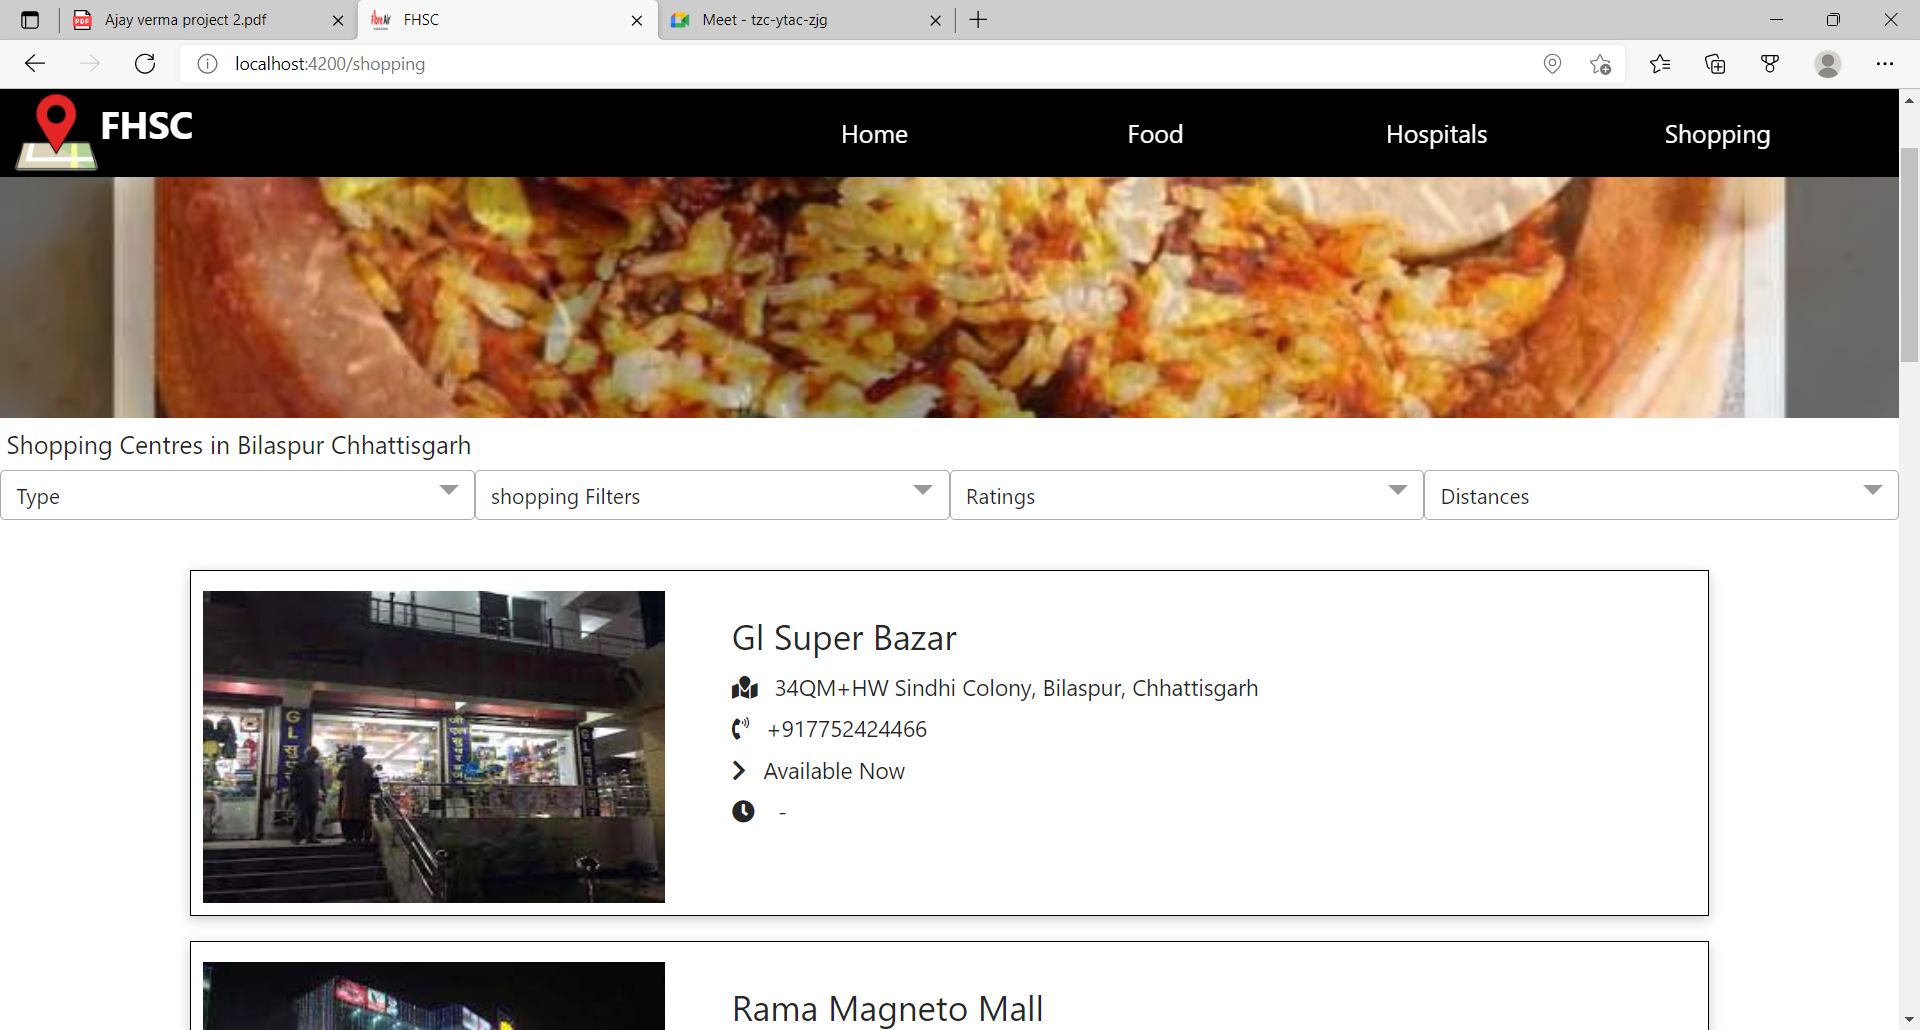Image resolution: width=1920 pixels, height=1030 pixels.
Task: Expand the Distances dropdown
Action: [1660, 495]
